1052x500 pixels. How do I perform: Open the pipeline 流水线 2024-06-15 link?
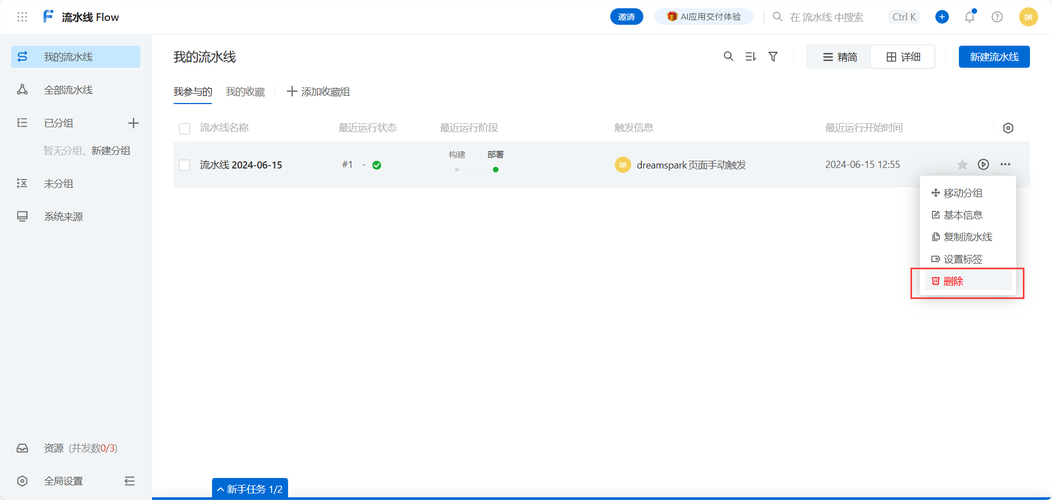(241, 165)
